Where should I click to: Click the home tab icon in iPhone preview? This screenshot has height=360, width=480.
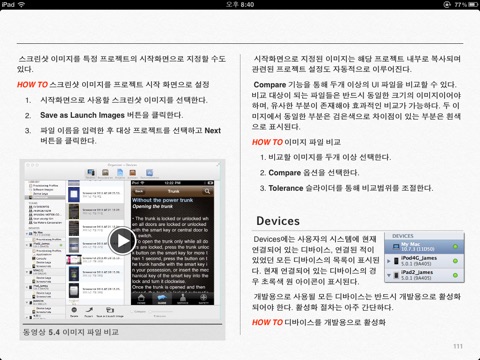pyautogui.click(x=141, y=298)
